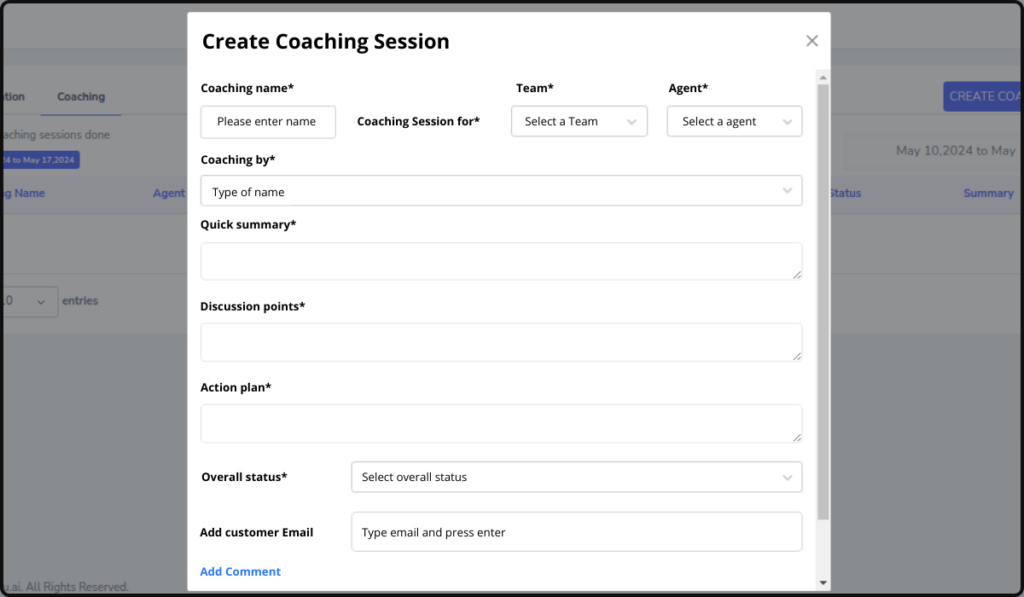Click the scroll down arrow in dialog

pyautogui.click(x=823, y=582)
